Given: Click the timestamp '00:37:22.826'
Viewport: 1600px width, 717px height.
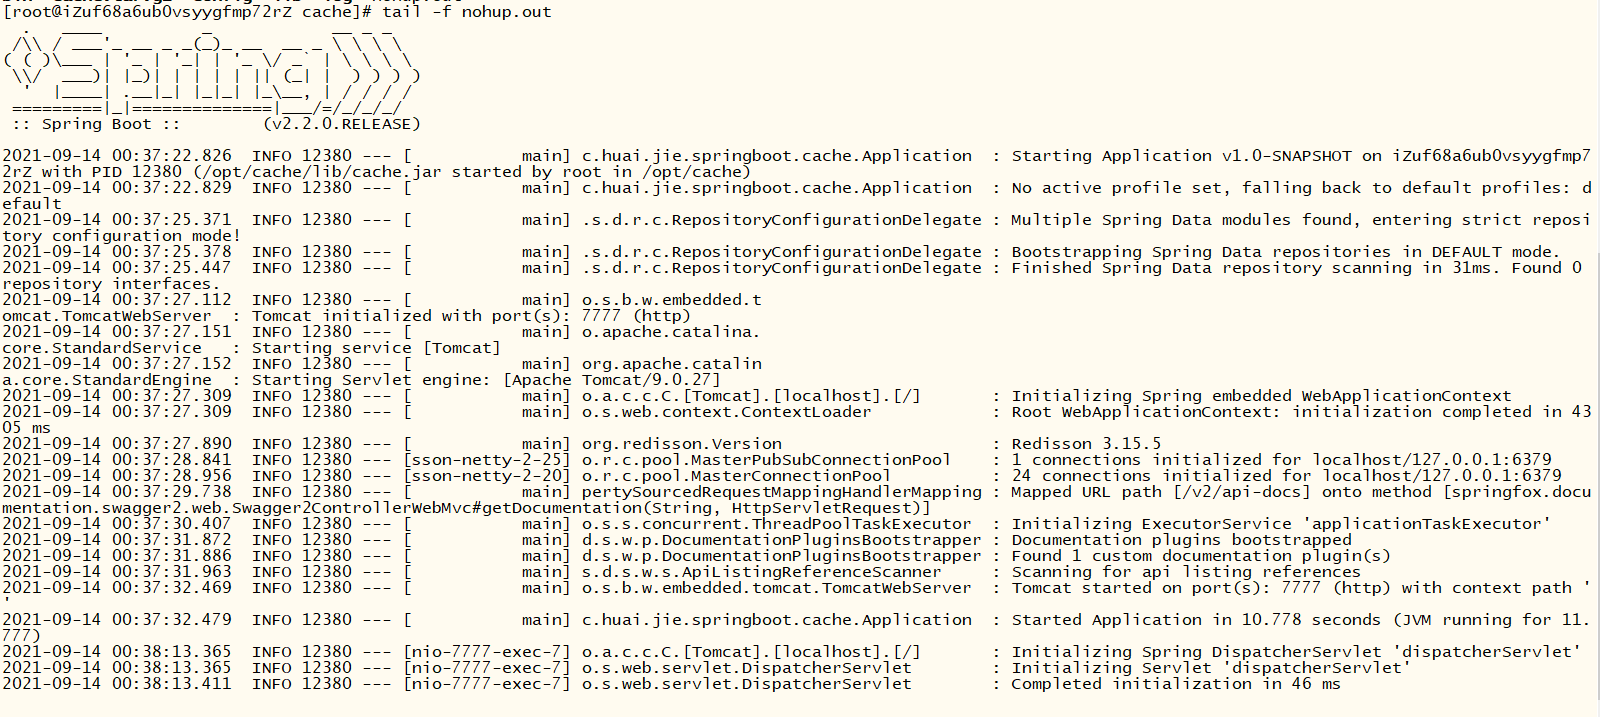Looking at the screenshot, I should point(172,156).
